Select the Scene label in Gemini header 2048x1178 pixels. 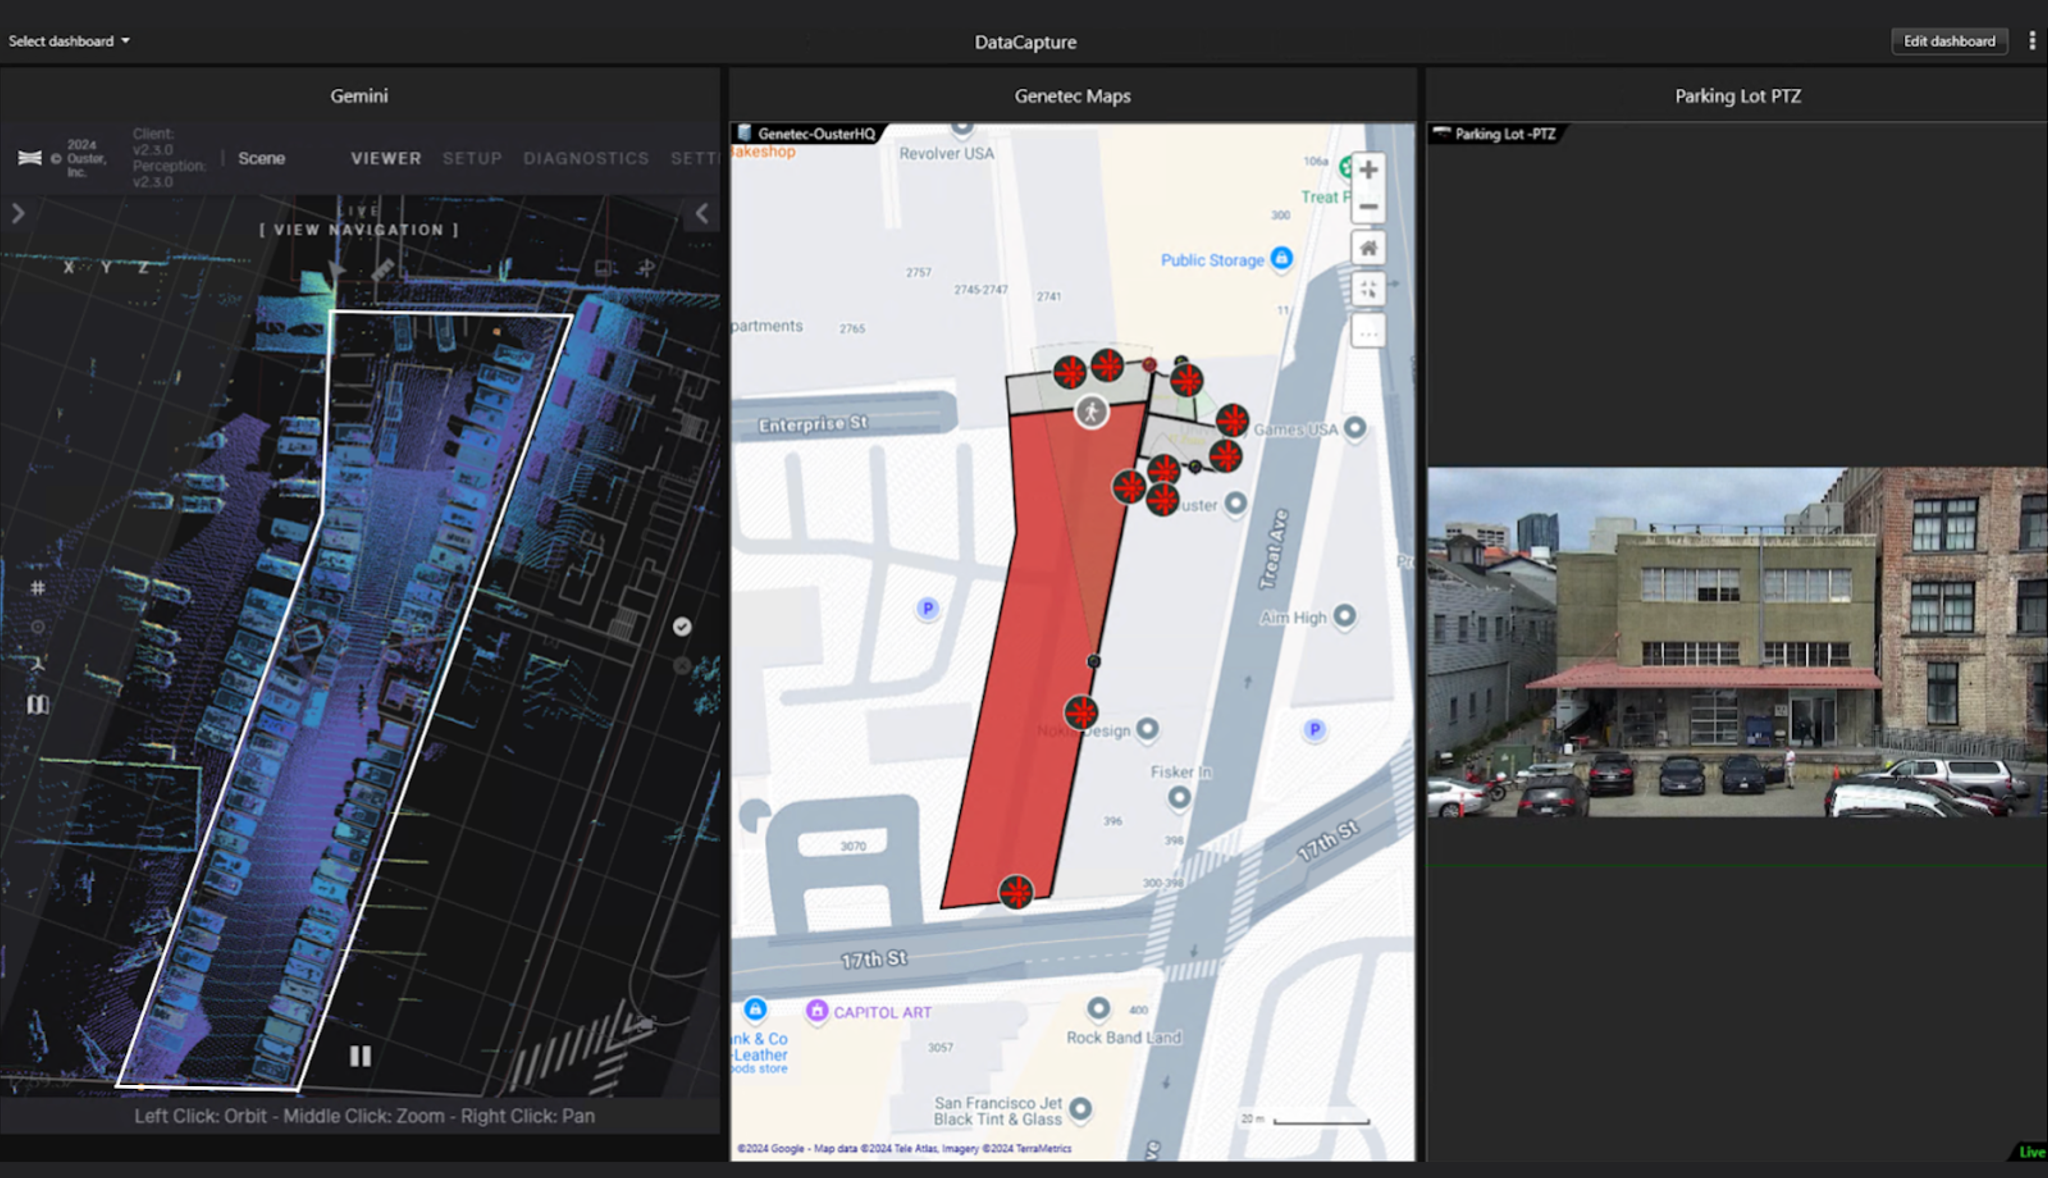261,158
